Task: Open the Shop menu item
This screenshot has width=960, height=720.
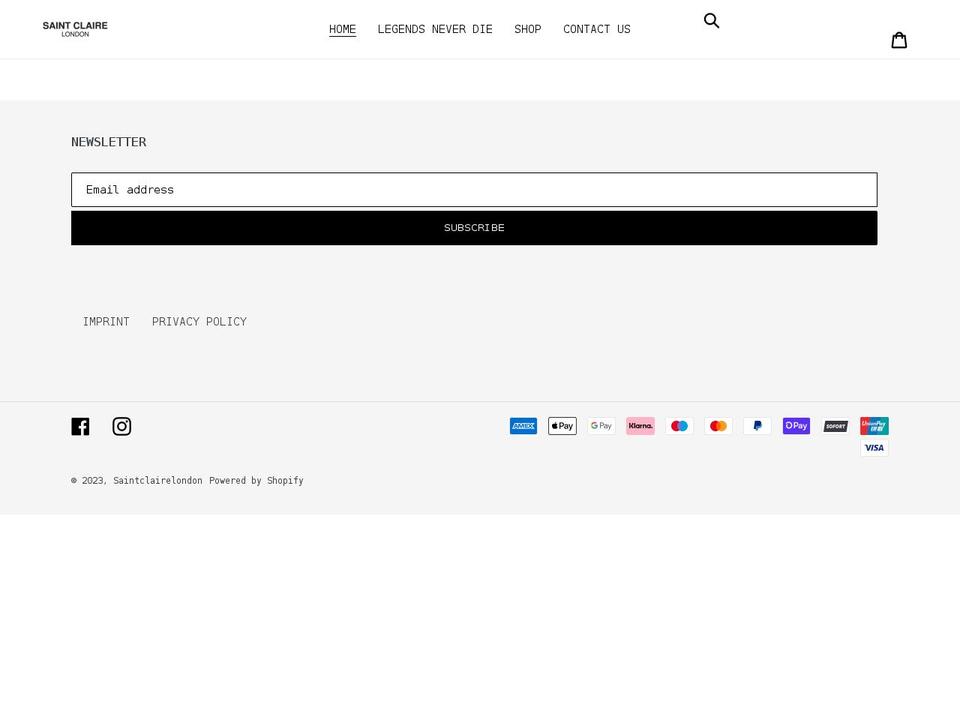Action: point(528,29)
